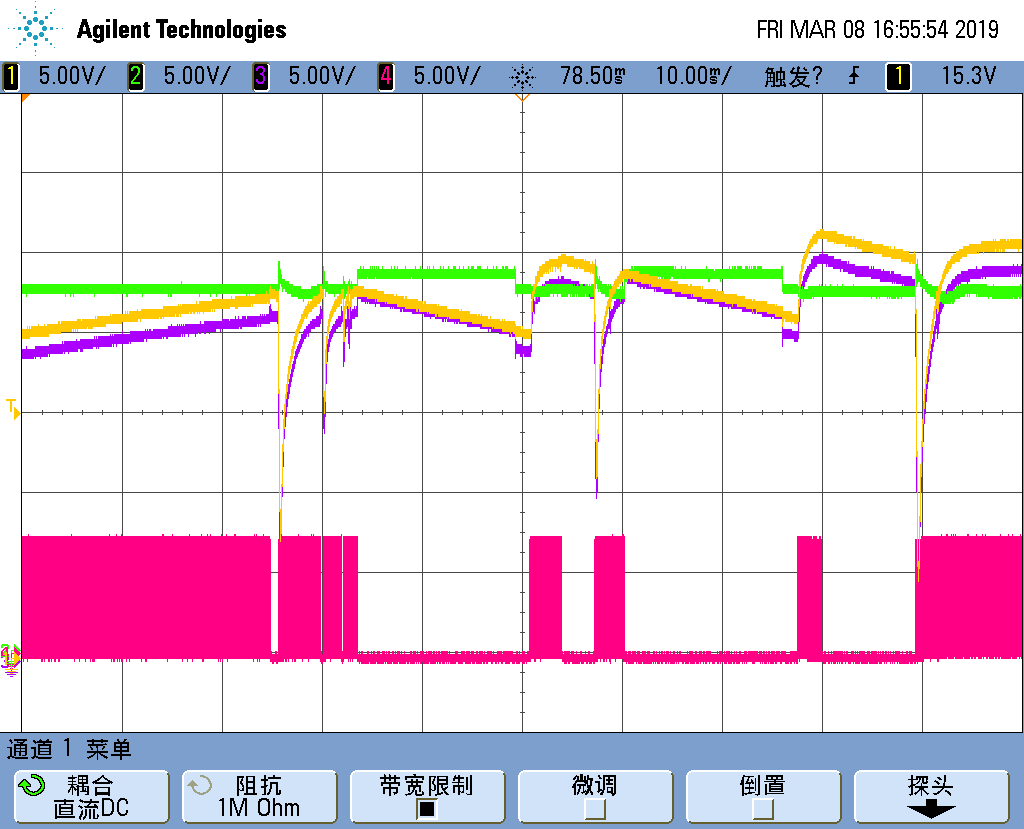Click the Agilent Technologies title text

[x=182, y=29]
